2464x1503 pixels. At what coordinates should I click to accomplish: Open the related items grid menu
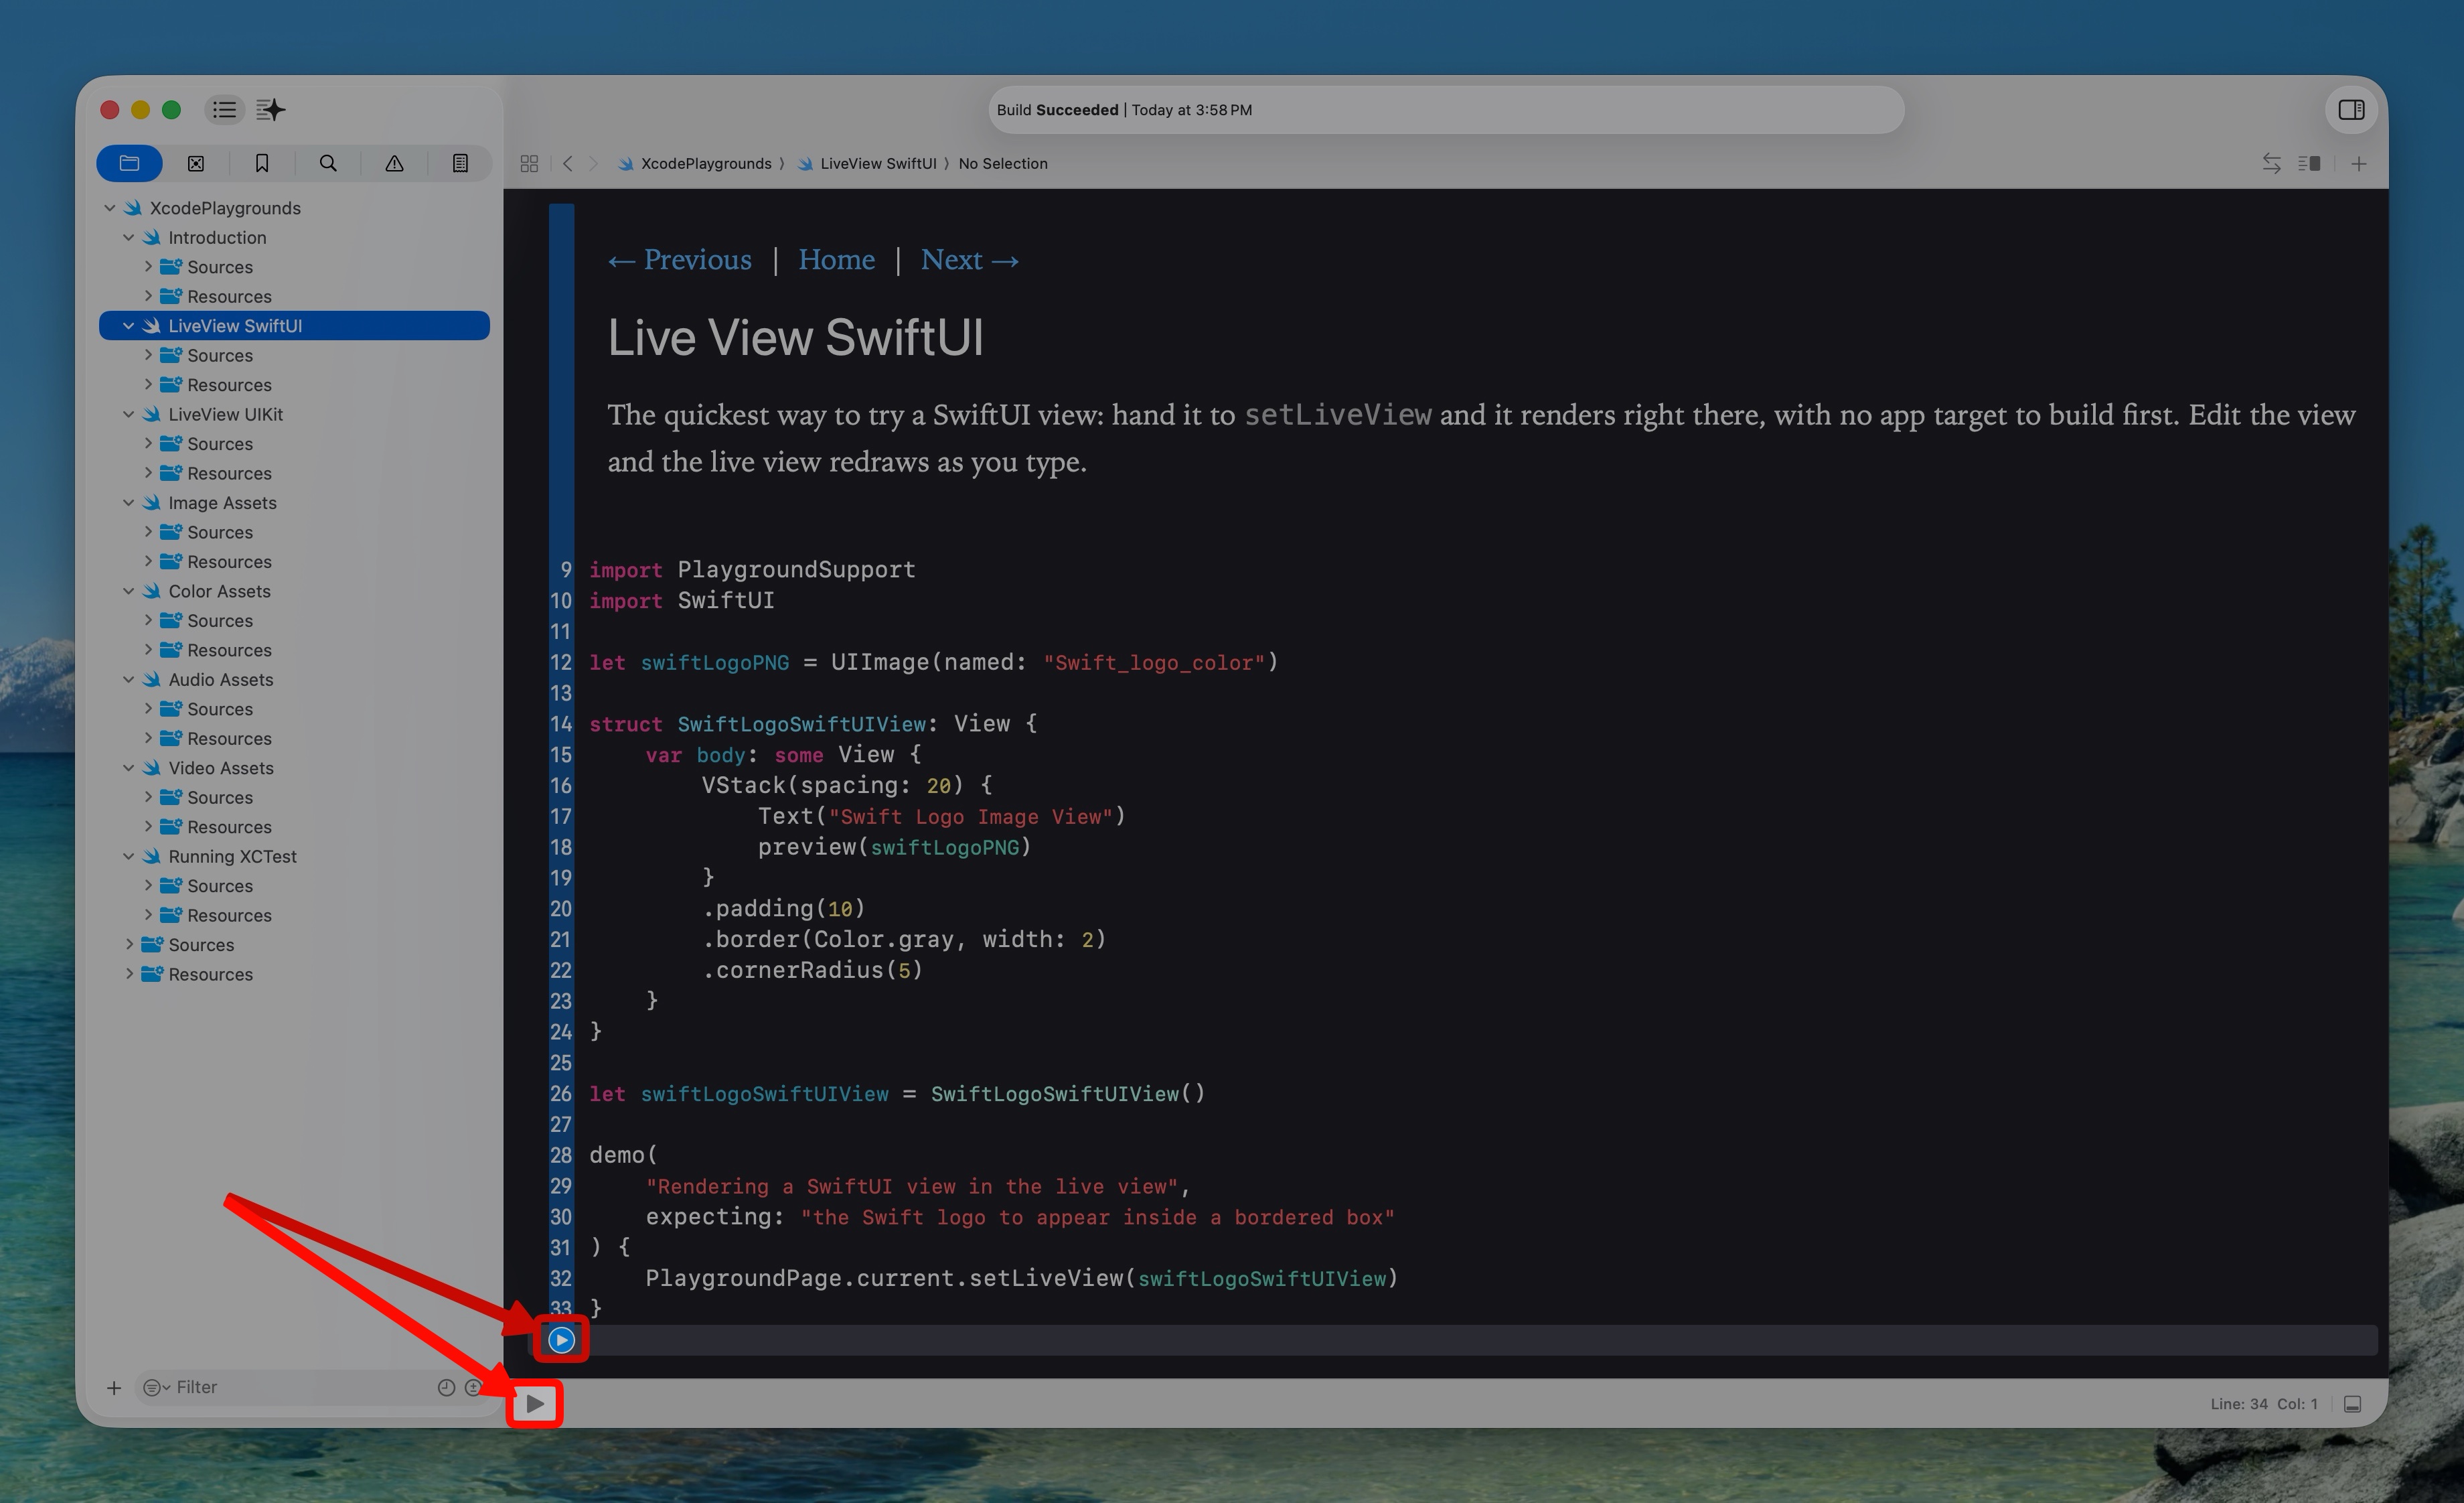click(x=529, y=164)
